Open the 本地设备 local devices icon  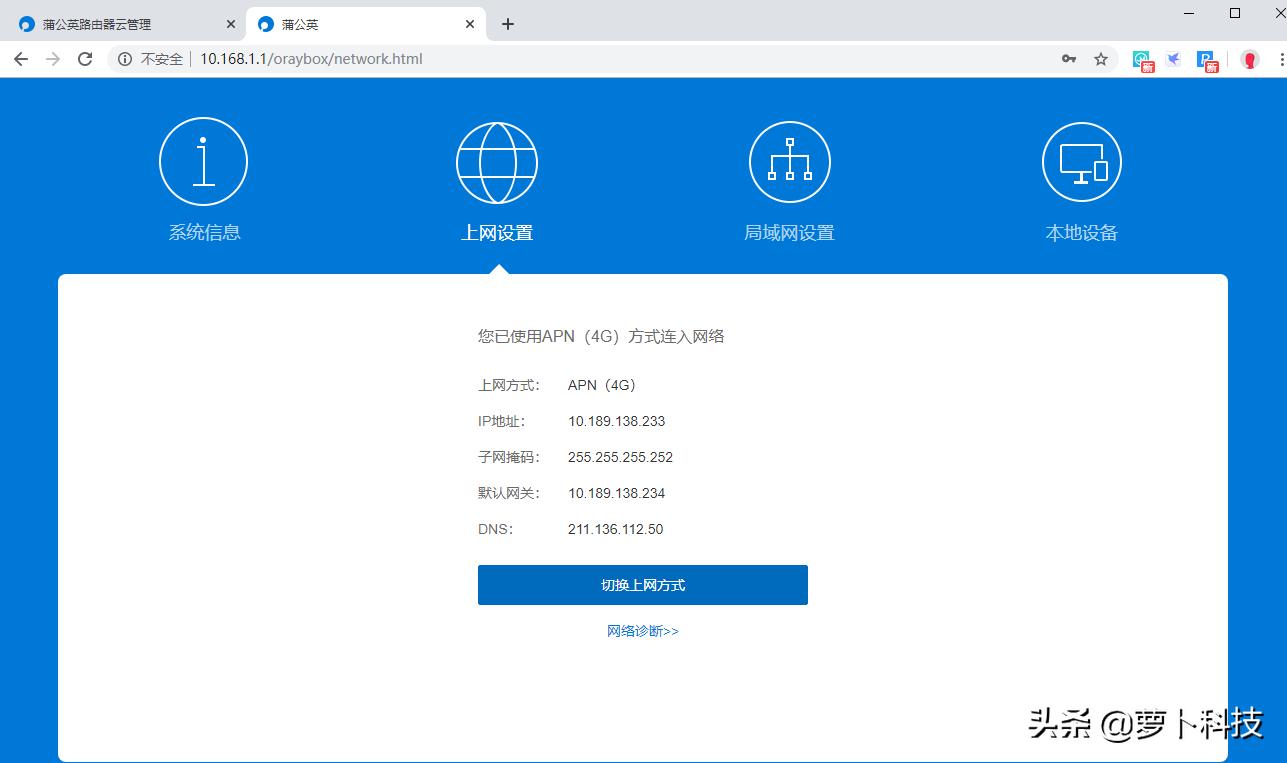(x=1081, y=161)
